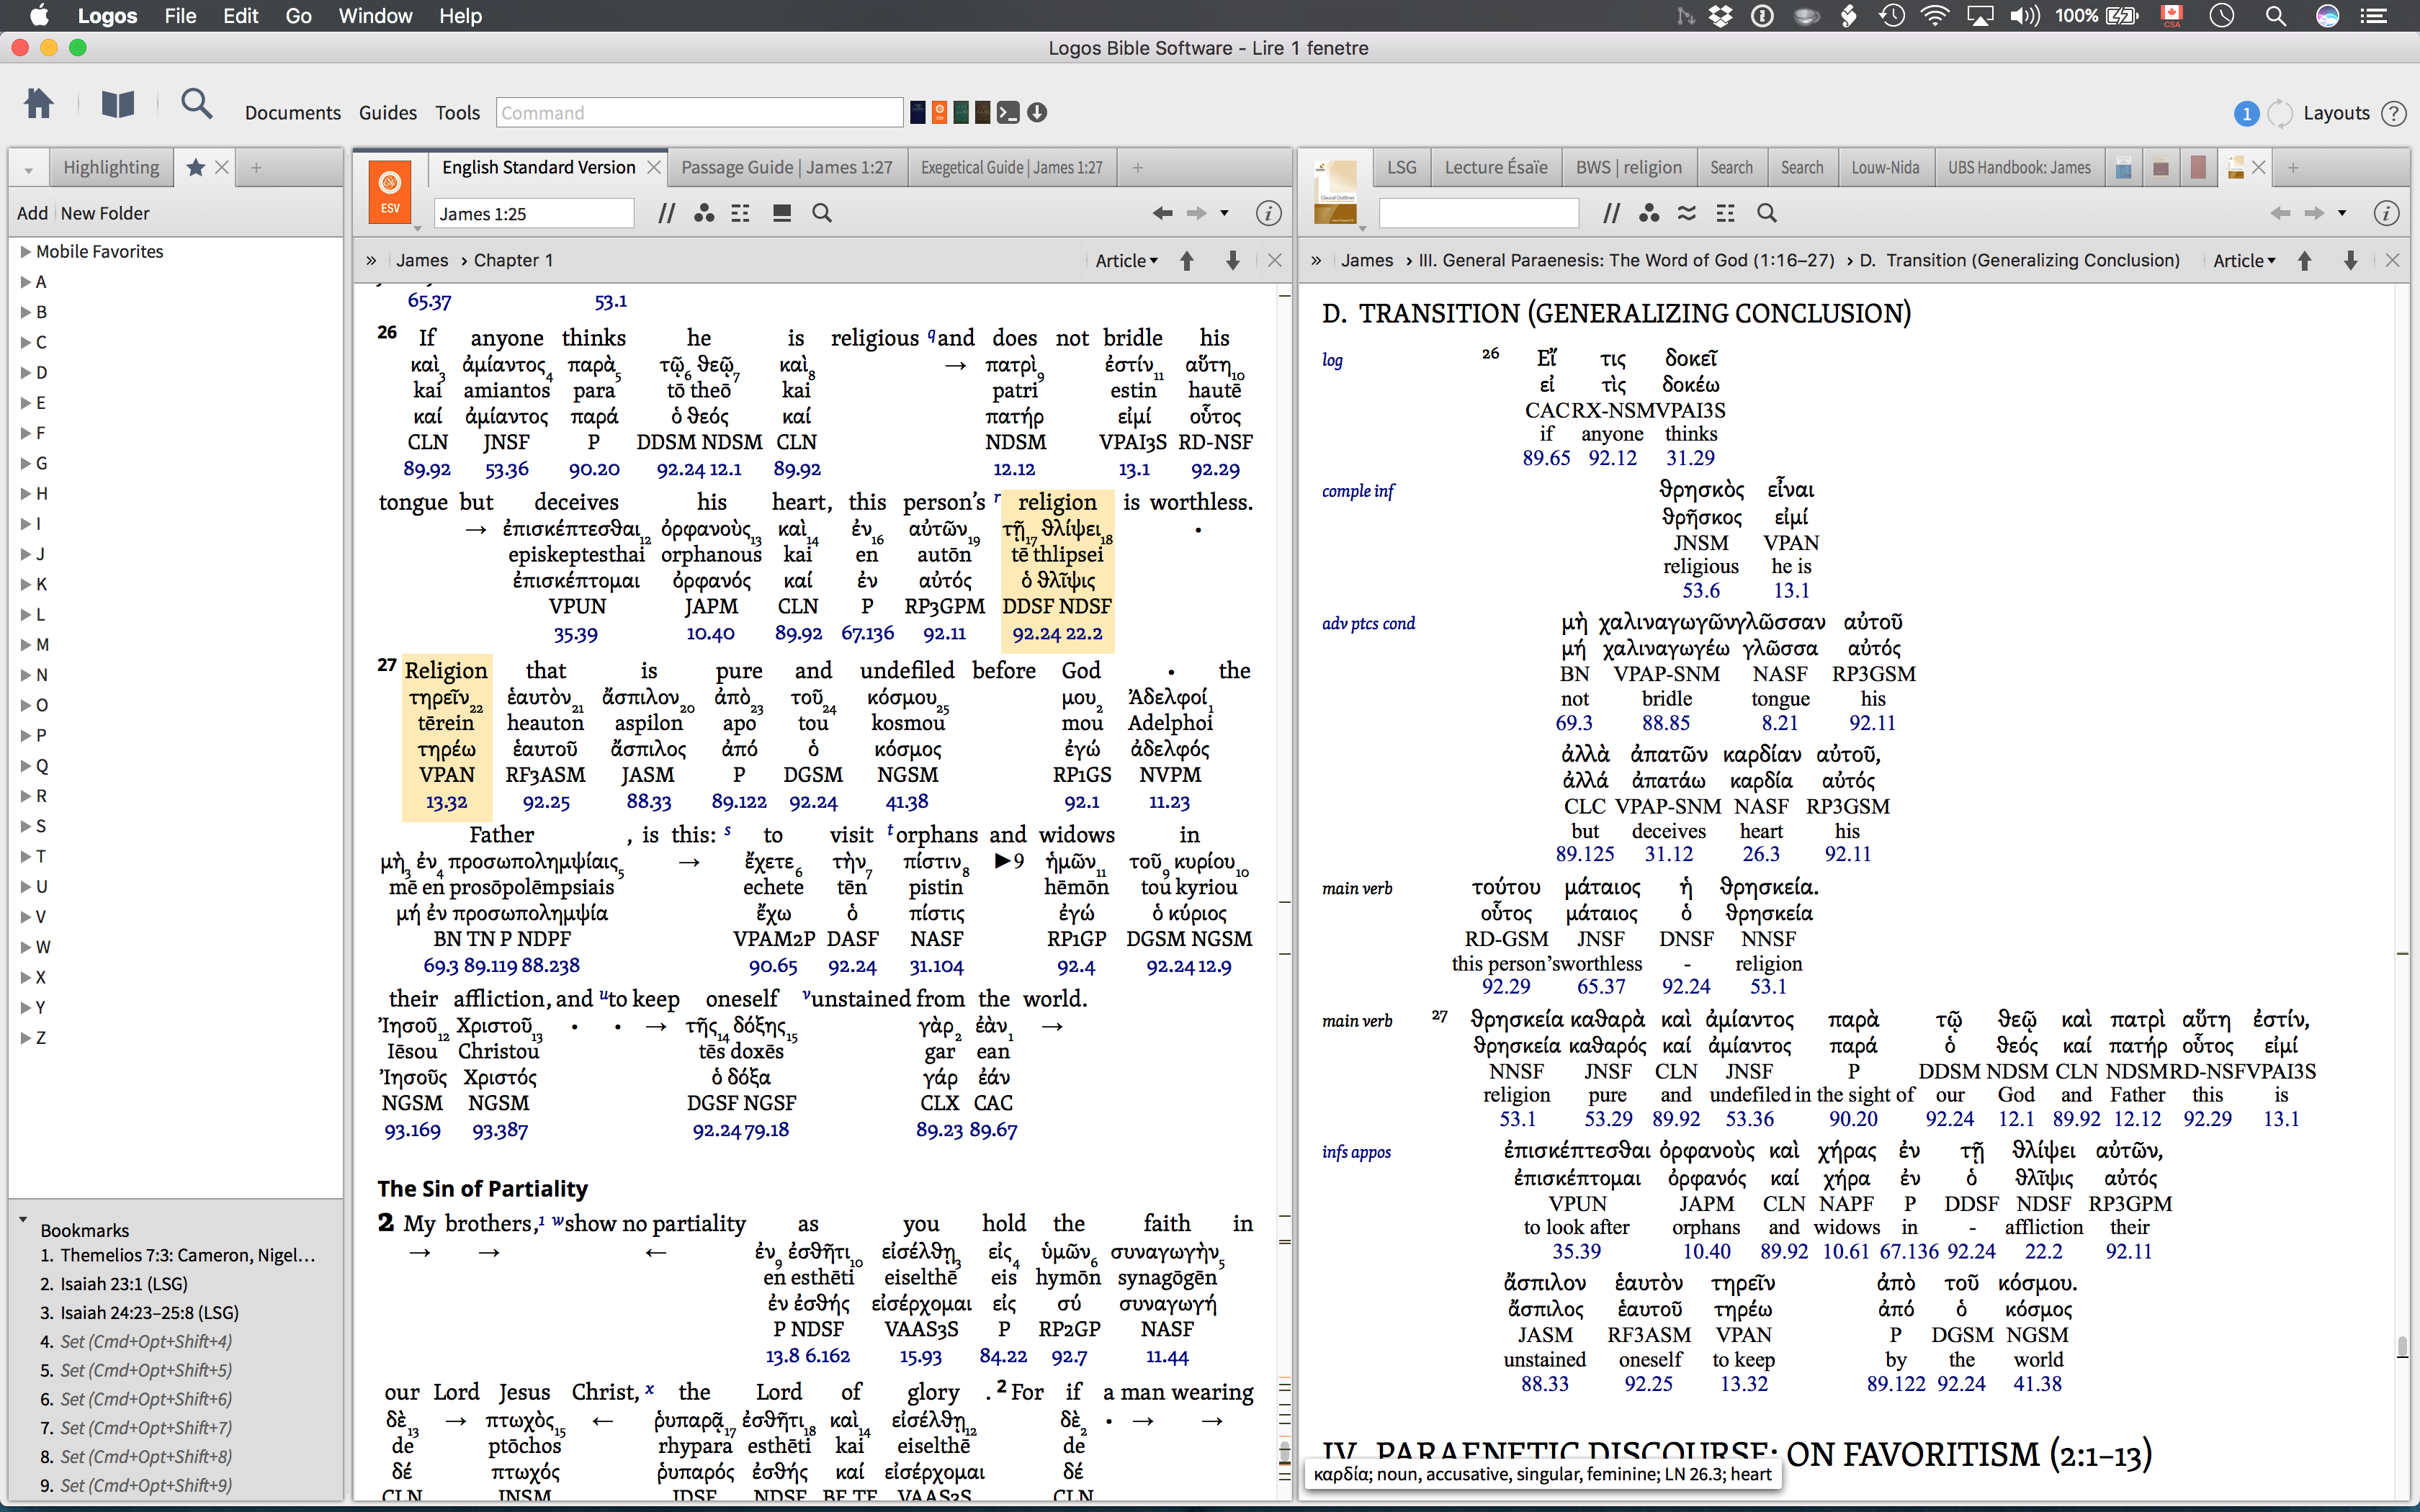Click parallel resources icon in ESV panel

pos(666,213)
